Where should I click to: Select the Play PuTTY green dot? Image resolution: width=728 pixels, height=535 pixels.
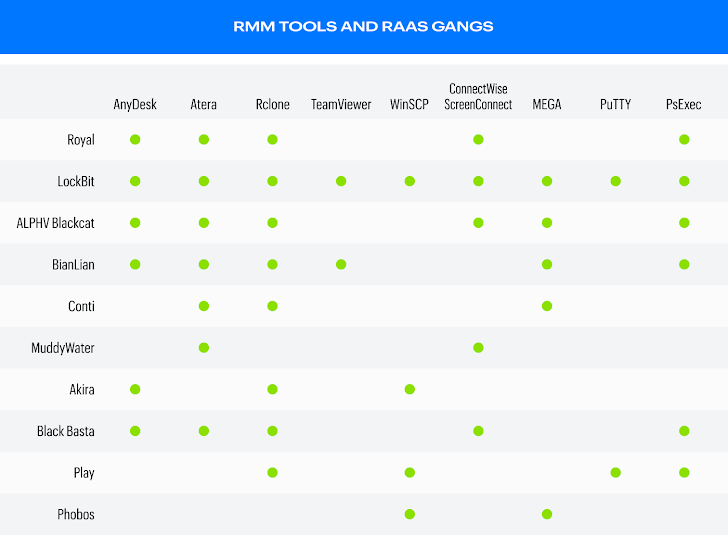click(x=616, y=473)
